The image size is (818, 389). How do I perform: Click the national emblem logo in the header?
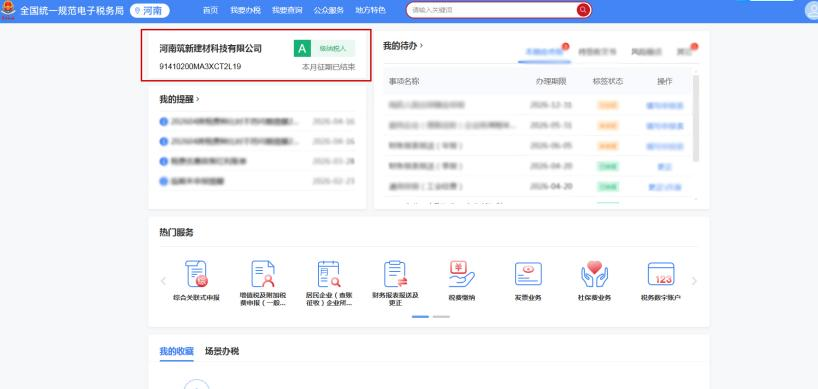click(x=8, y=10)
